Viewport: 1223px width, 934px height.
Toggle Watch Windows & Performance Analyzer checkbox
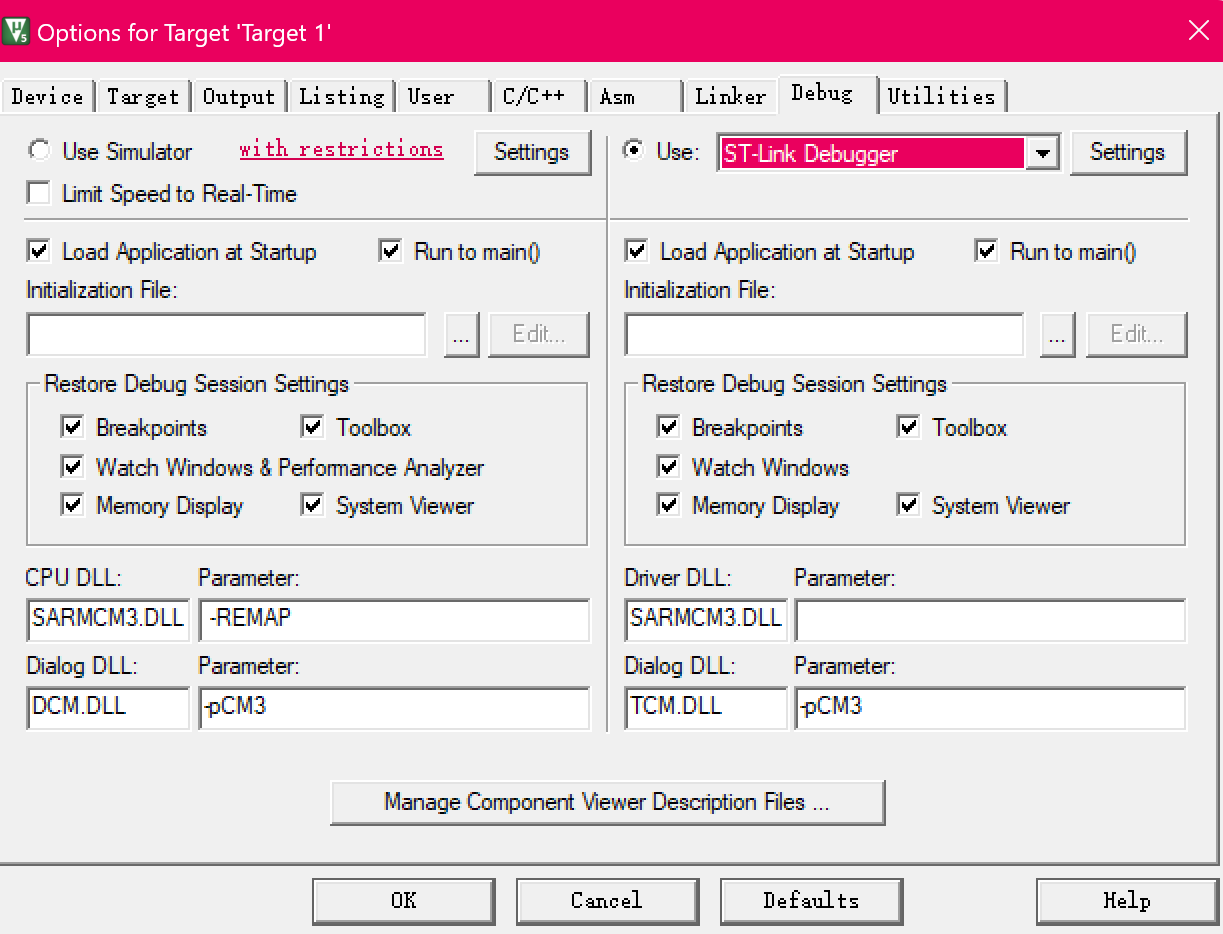72,467
